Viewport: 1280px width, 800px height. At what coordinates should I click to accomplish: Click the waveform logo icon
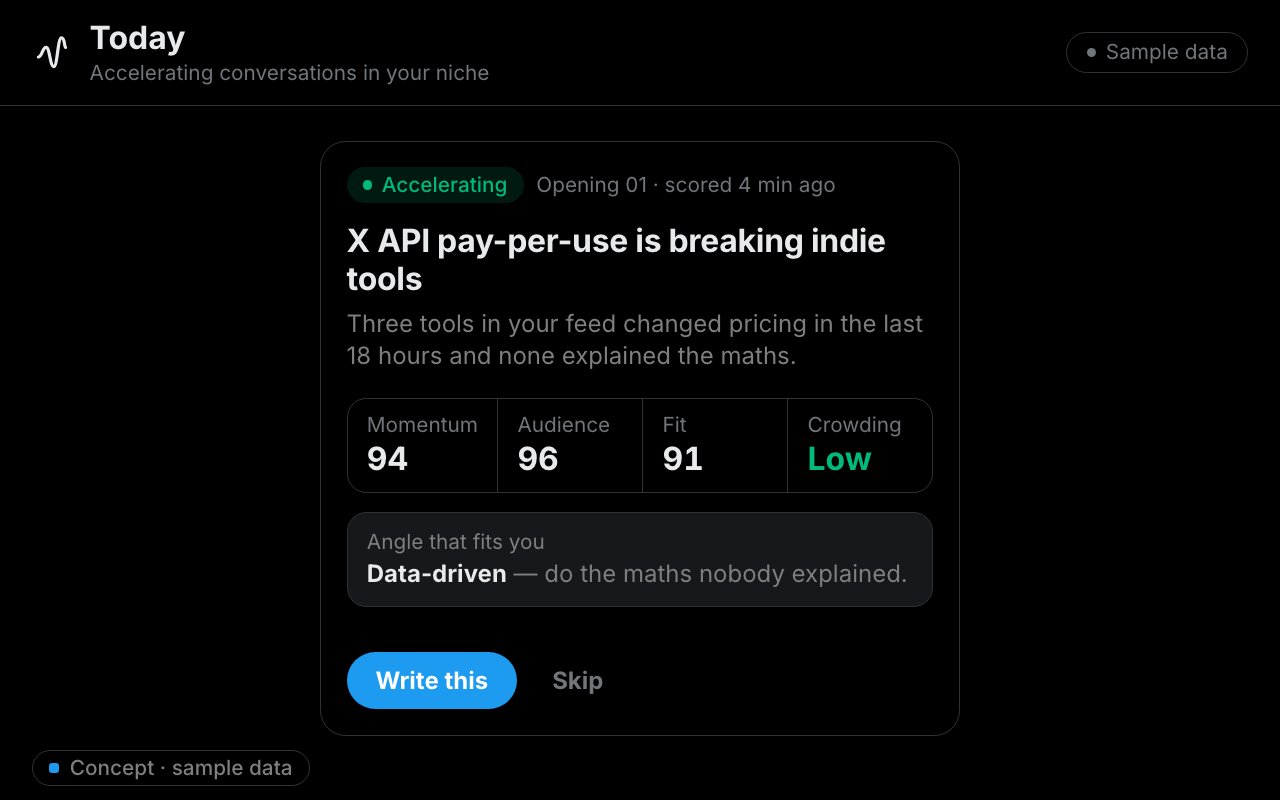52,52
